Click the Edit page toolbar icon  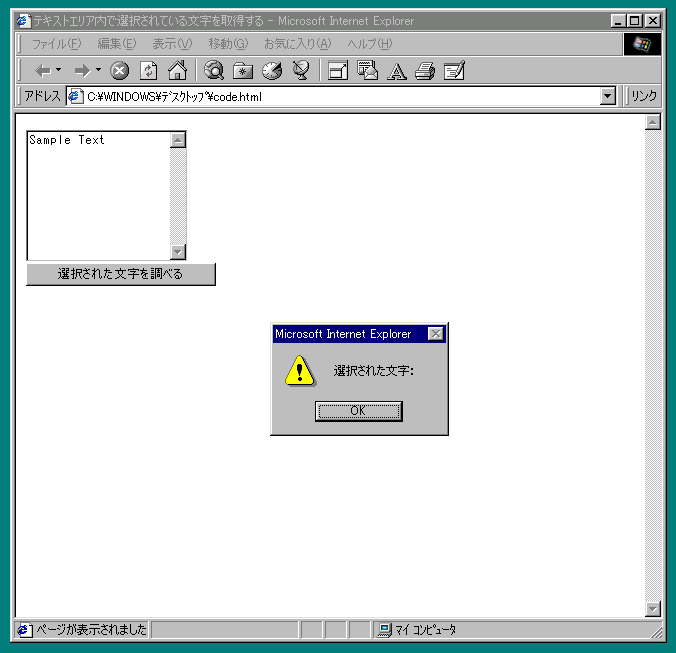pos(454,71)
